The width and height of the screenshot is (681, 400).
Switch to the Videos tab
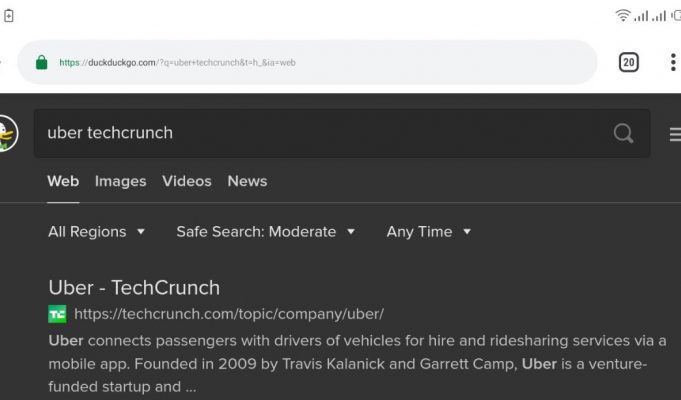(187, 181)
